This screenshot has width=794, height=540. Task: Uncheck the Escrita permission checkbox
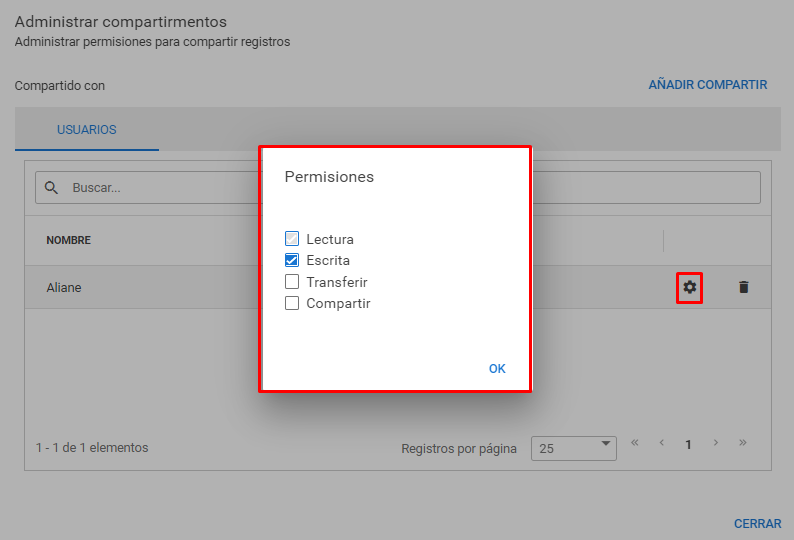pyautogui.click(x=292, y=260)
